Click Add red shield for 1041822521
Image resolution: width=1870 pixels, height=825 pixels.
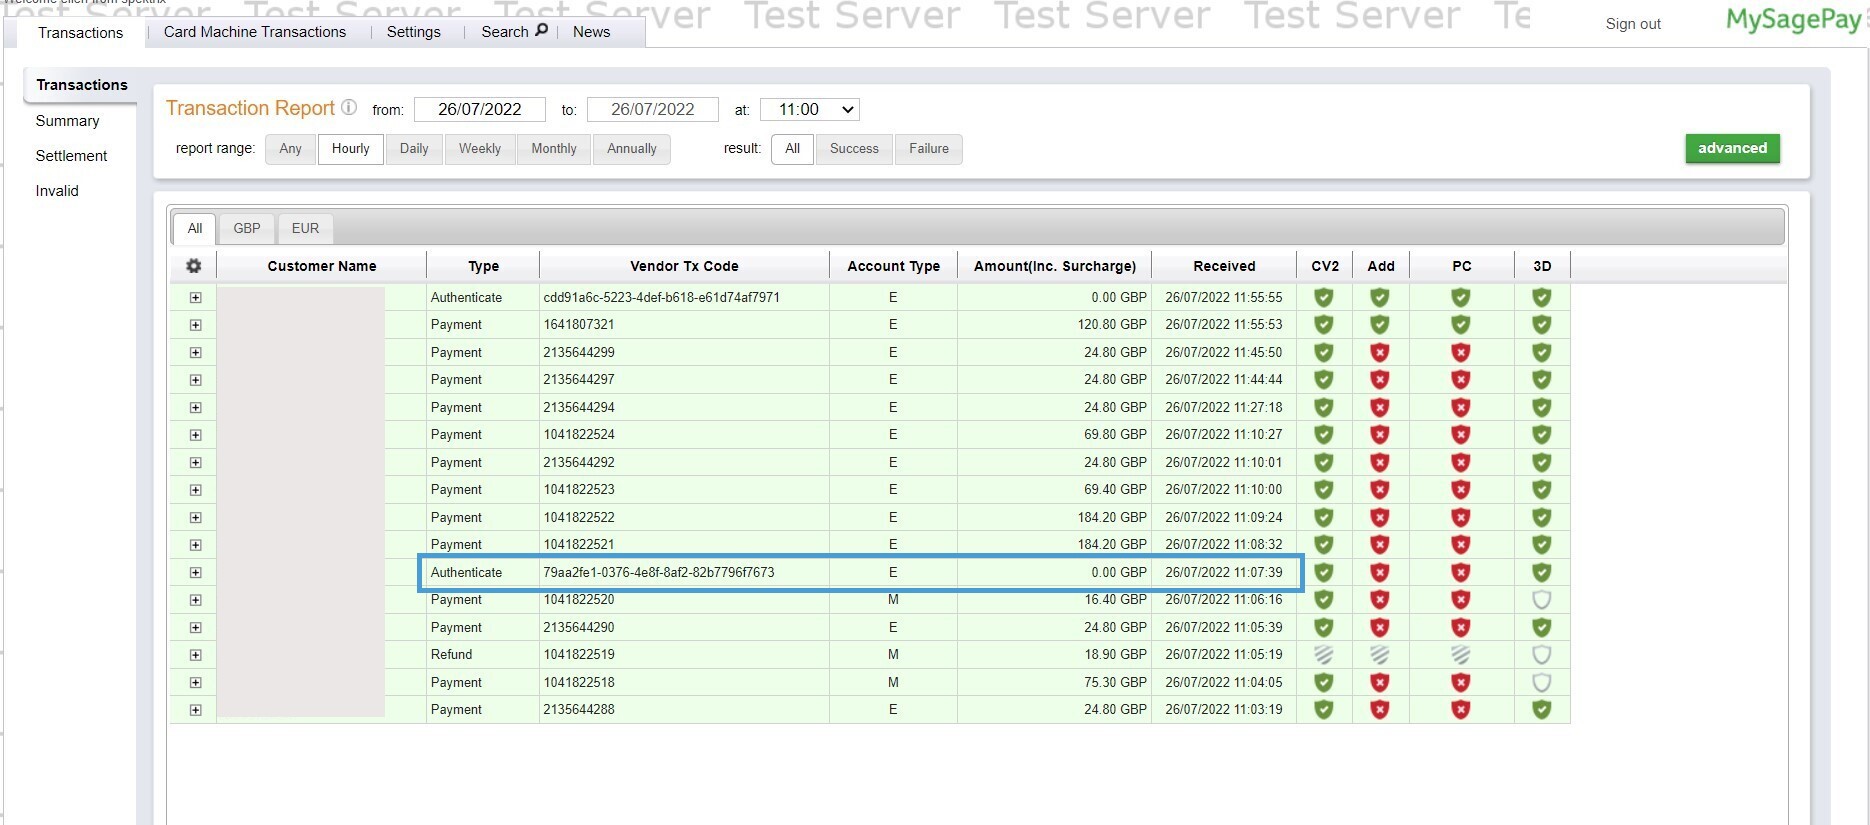click(x=1380, y=545)
